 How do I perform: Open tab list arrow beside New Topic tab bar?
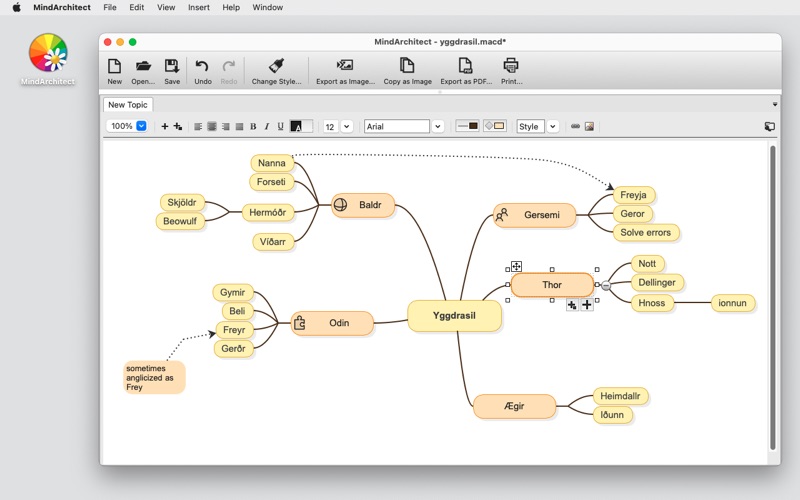[774, 104]
